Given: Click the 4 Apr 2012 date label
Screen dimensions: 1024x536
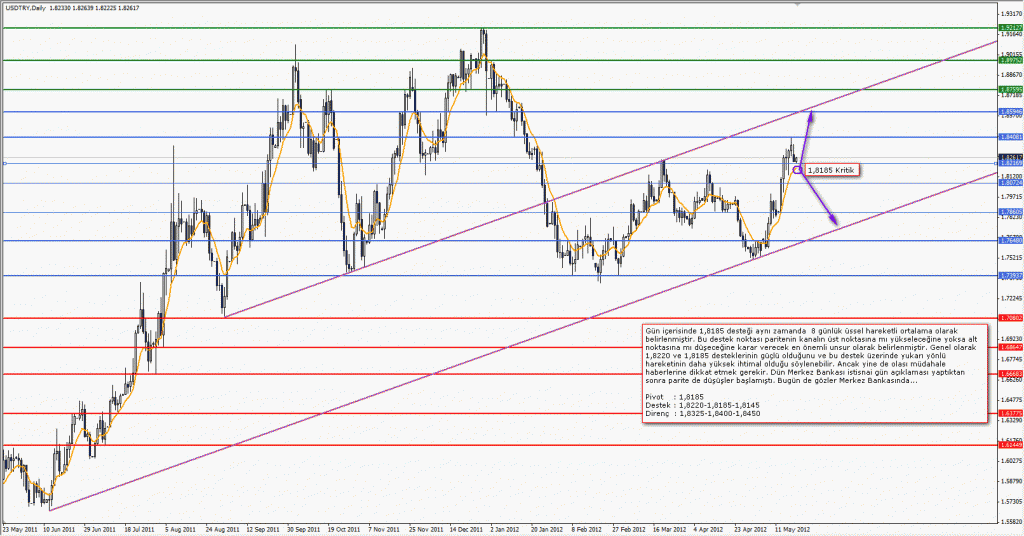Looking at the screenshot, I should click(709, 529).
